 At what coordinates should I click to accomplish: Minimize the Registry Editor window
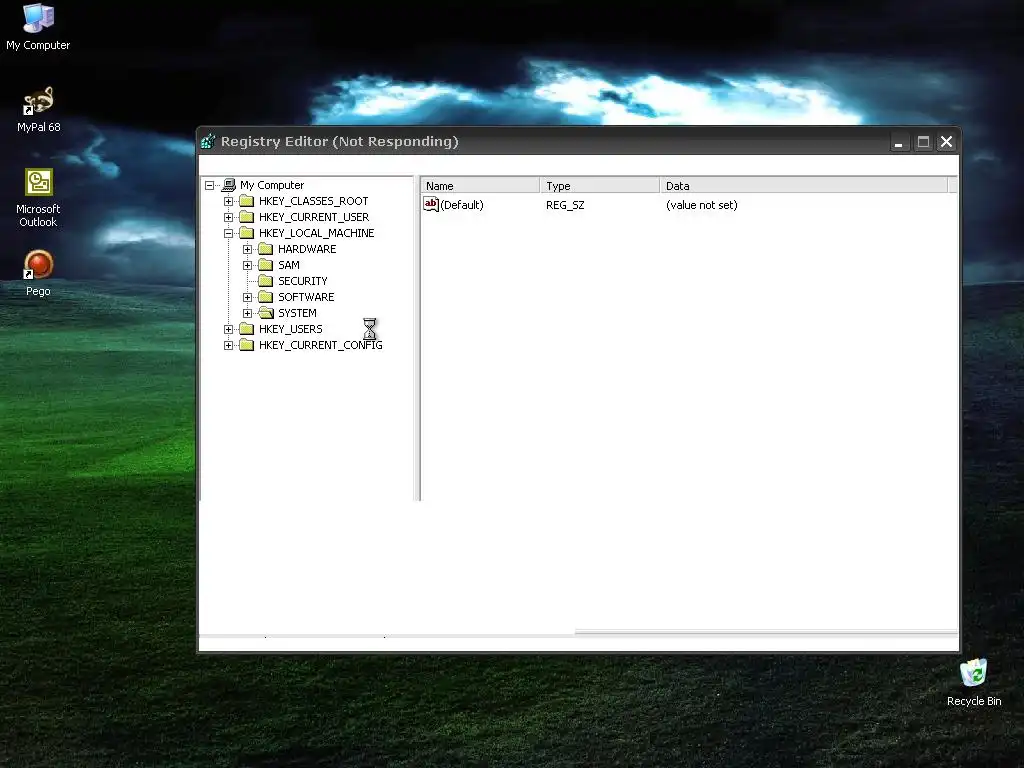click(x=899, y=142)
